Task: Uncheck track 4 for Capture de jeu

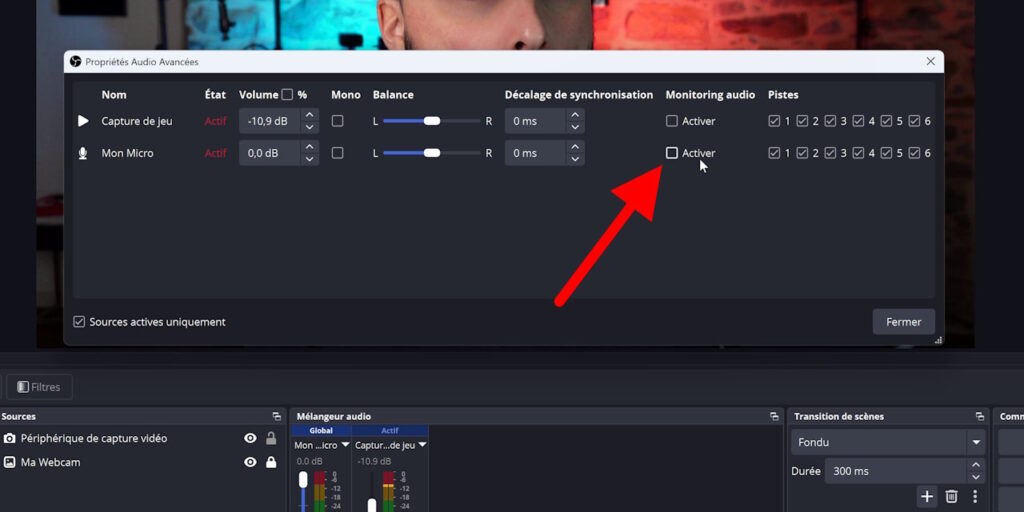Action: point(858,121)
